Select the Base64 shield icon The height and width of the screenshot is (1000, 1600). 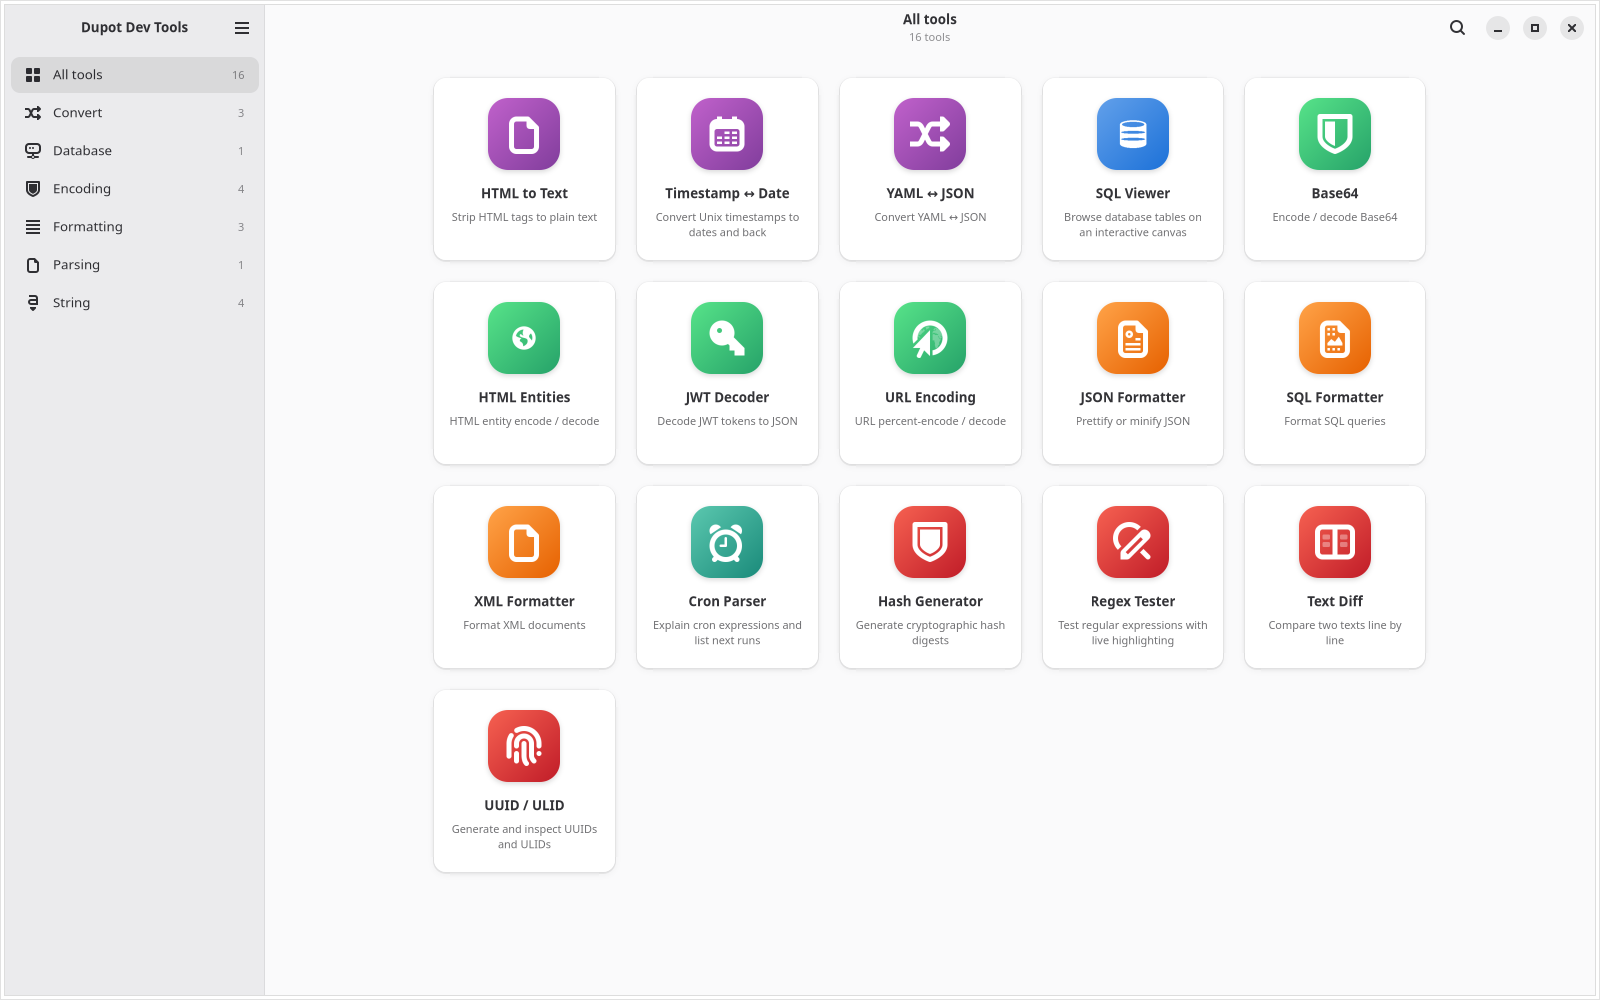1335,134
